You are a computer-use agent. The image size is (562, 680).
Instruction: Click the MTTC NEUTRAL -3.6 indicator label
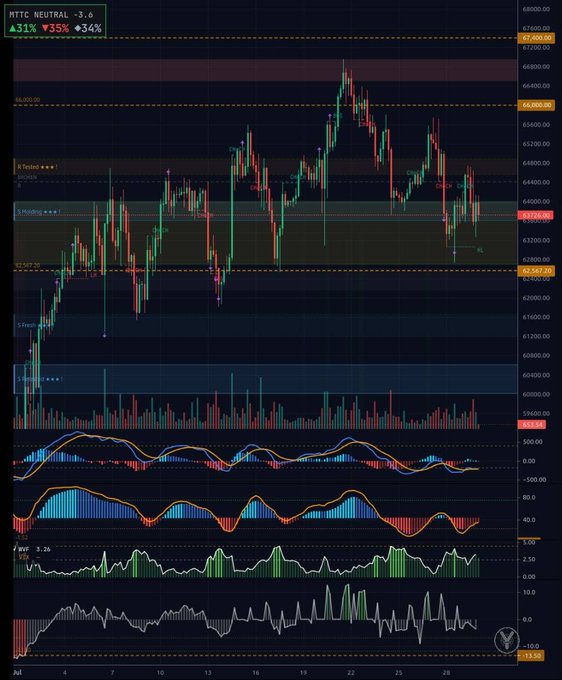coord(51,15)
